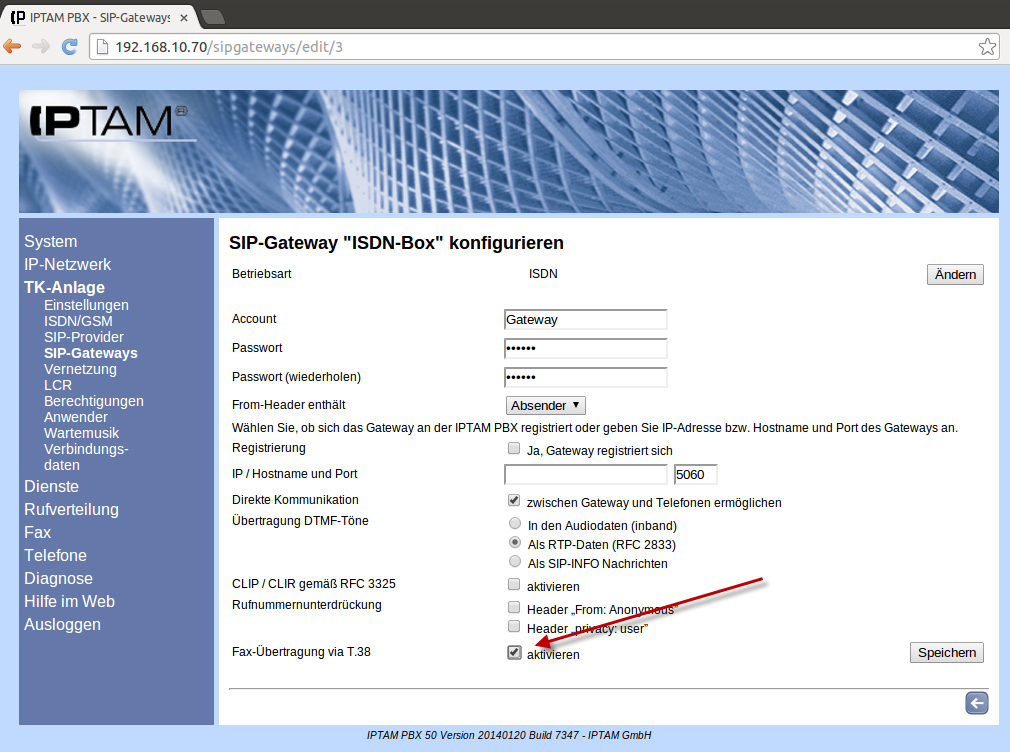The image size is (1010, 752).
Task: Click the Ausloggen link
Action: pyautogui.click(x=62, y=624)
